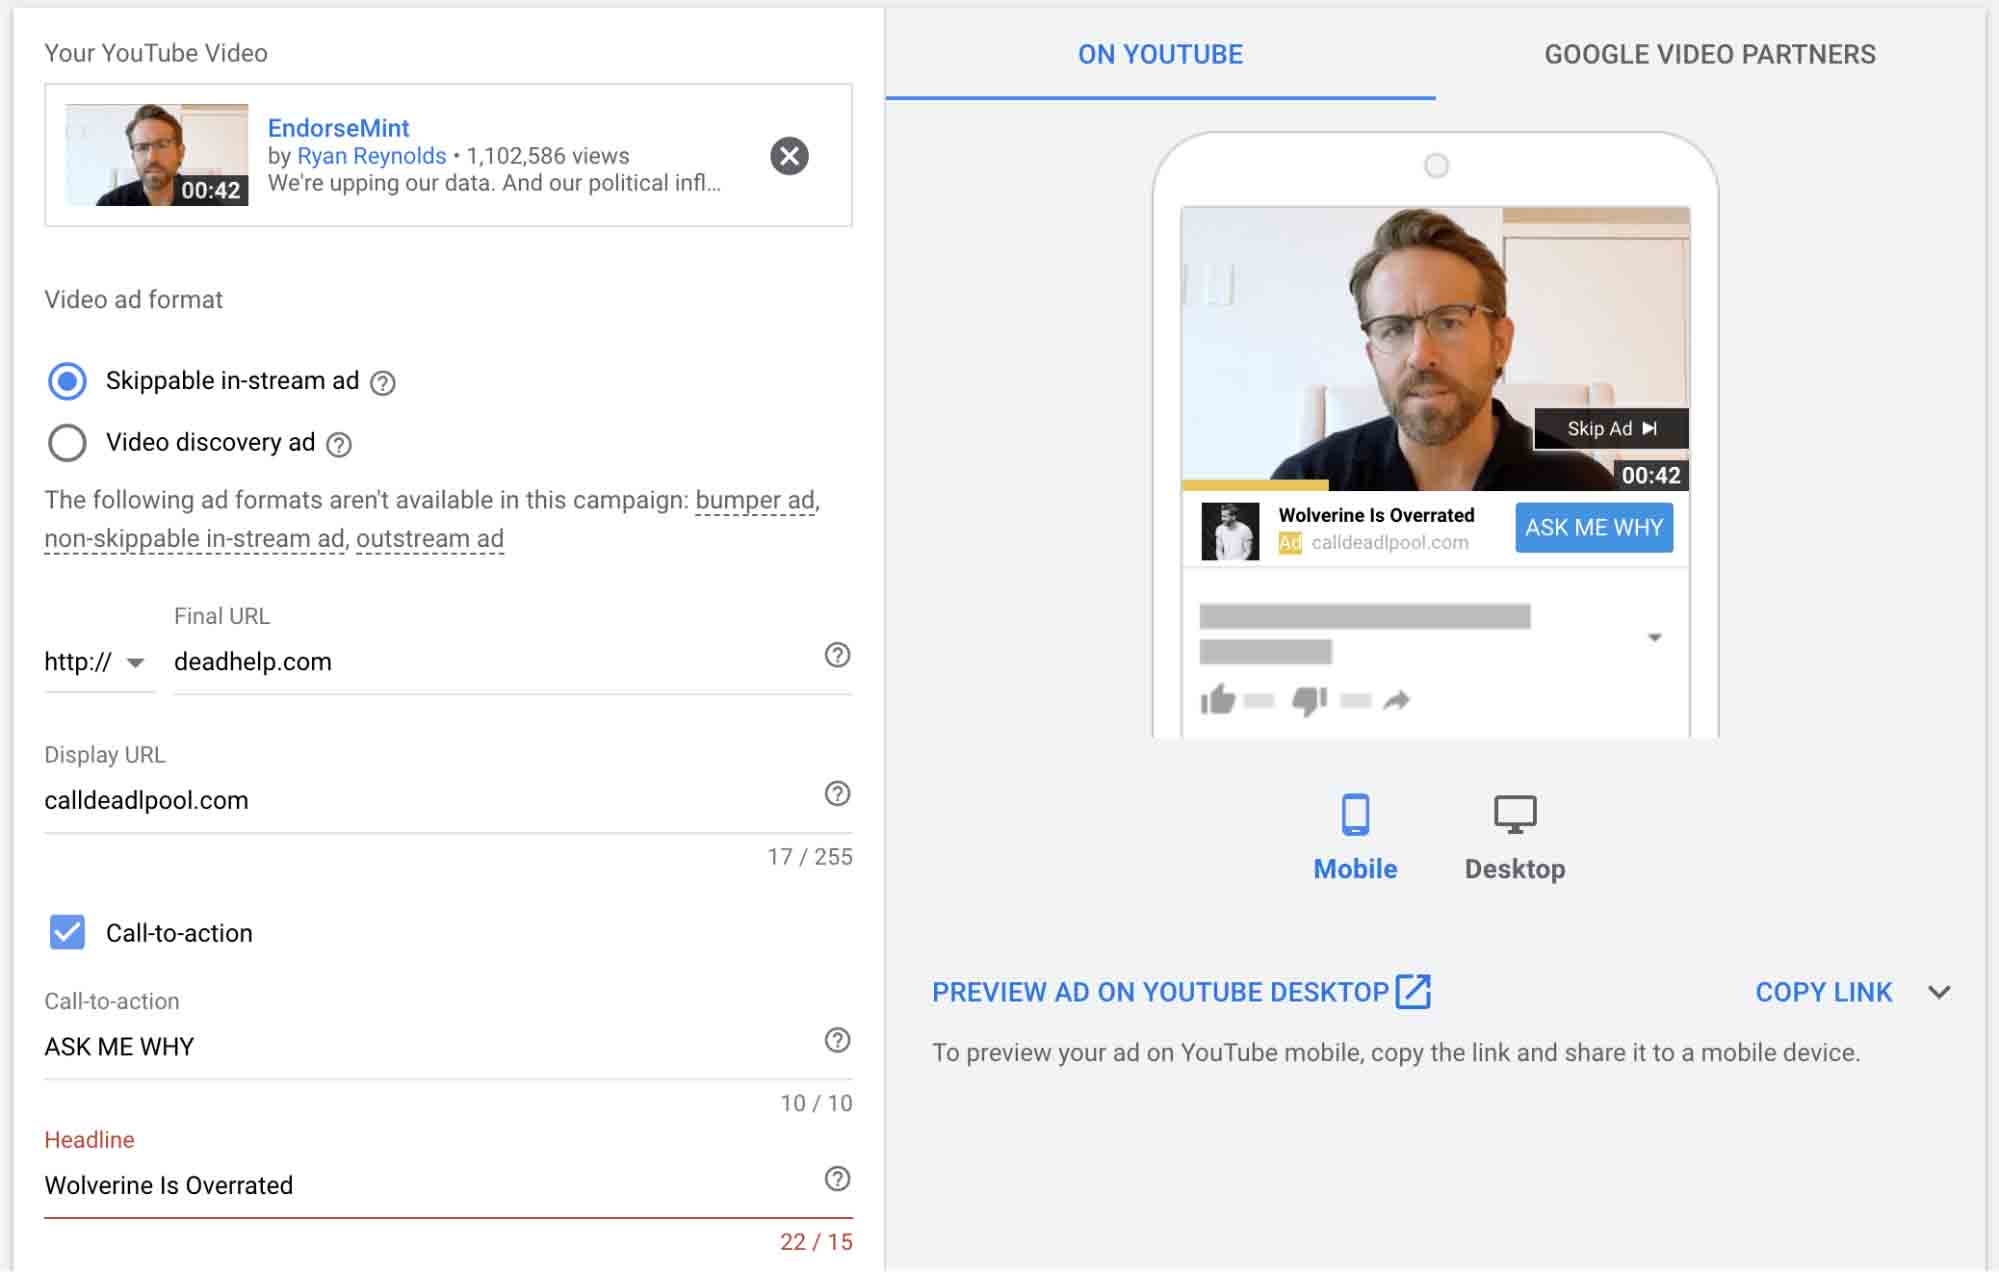
Task: Click the bumper ad format link
Action: pos(755,500)
